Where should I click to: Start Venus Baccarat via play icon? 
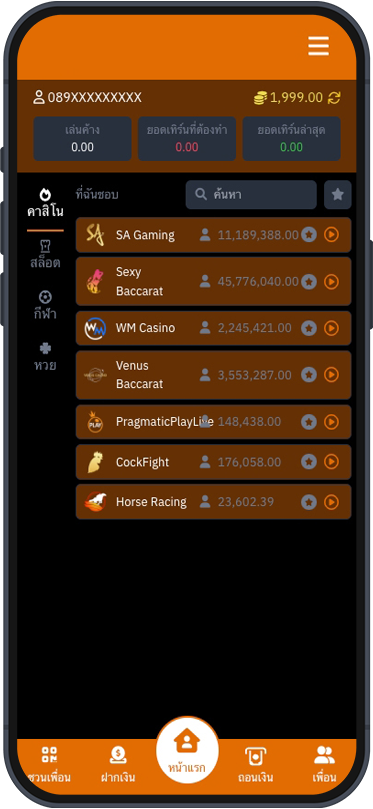pyautogui.click(x=331, y=375)
